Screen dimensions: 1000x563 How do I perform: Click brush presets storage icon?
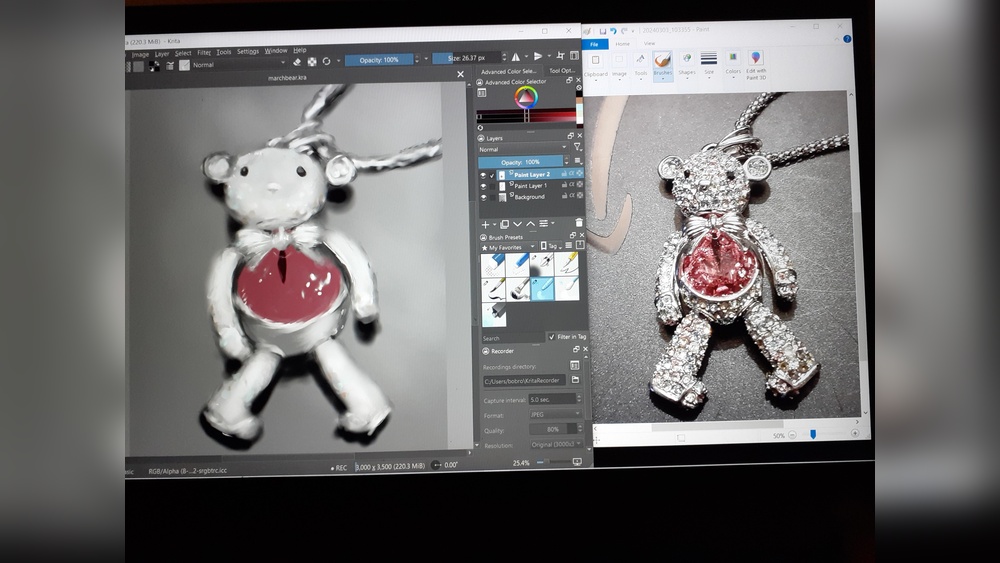(580, 245)
